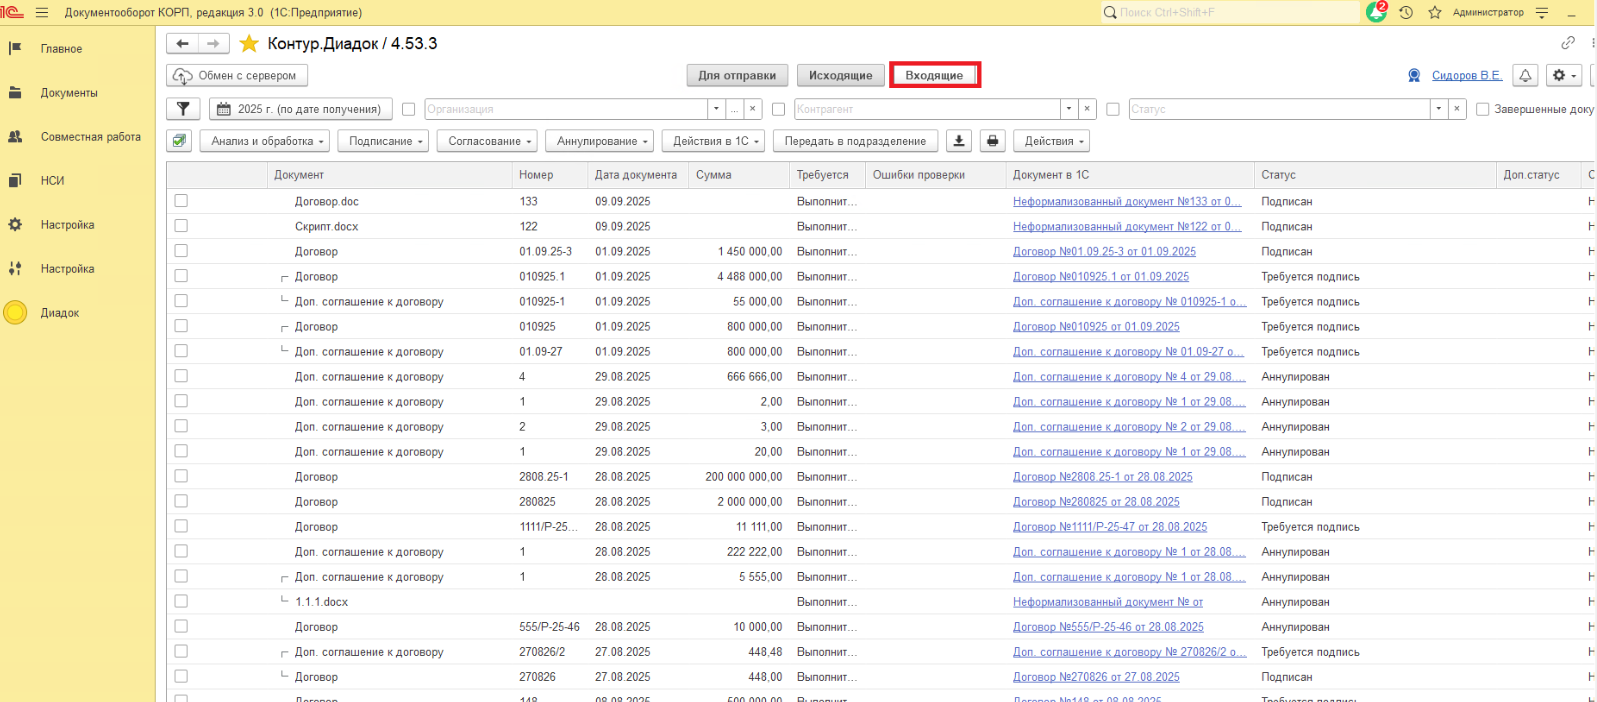Click the funnel filter icon button
The height and width of the screenshot is (702, 1597).
pyautogui.click(x=183, y=109)
